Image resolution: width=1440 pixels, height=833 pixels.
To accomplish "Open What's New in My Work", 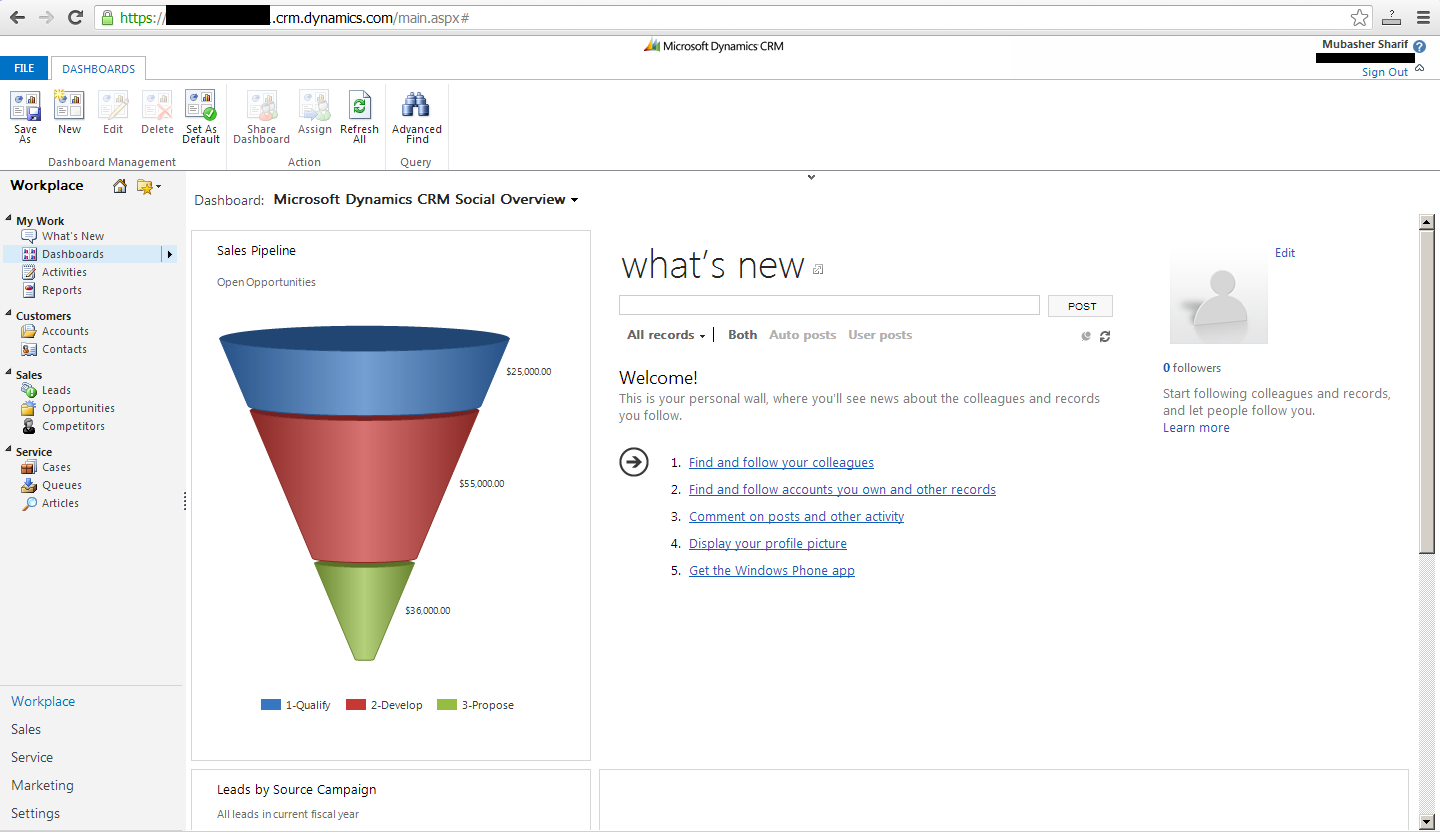I will tap(73, 236).
